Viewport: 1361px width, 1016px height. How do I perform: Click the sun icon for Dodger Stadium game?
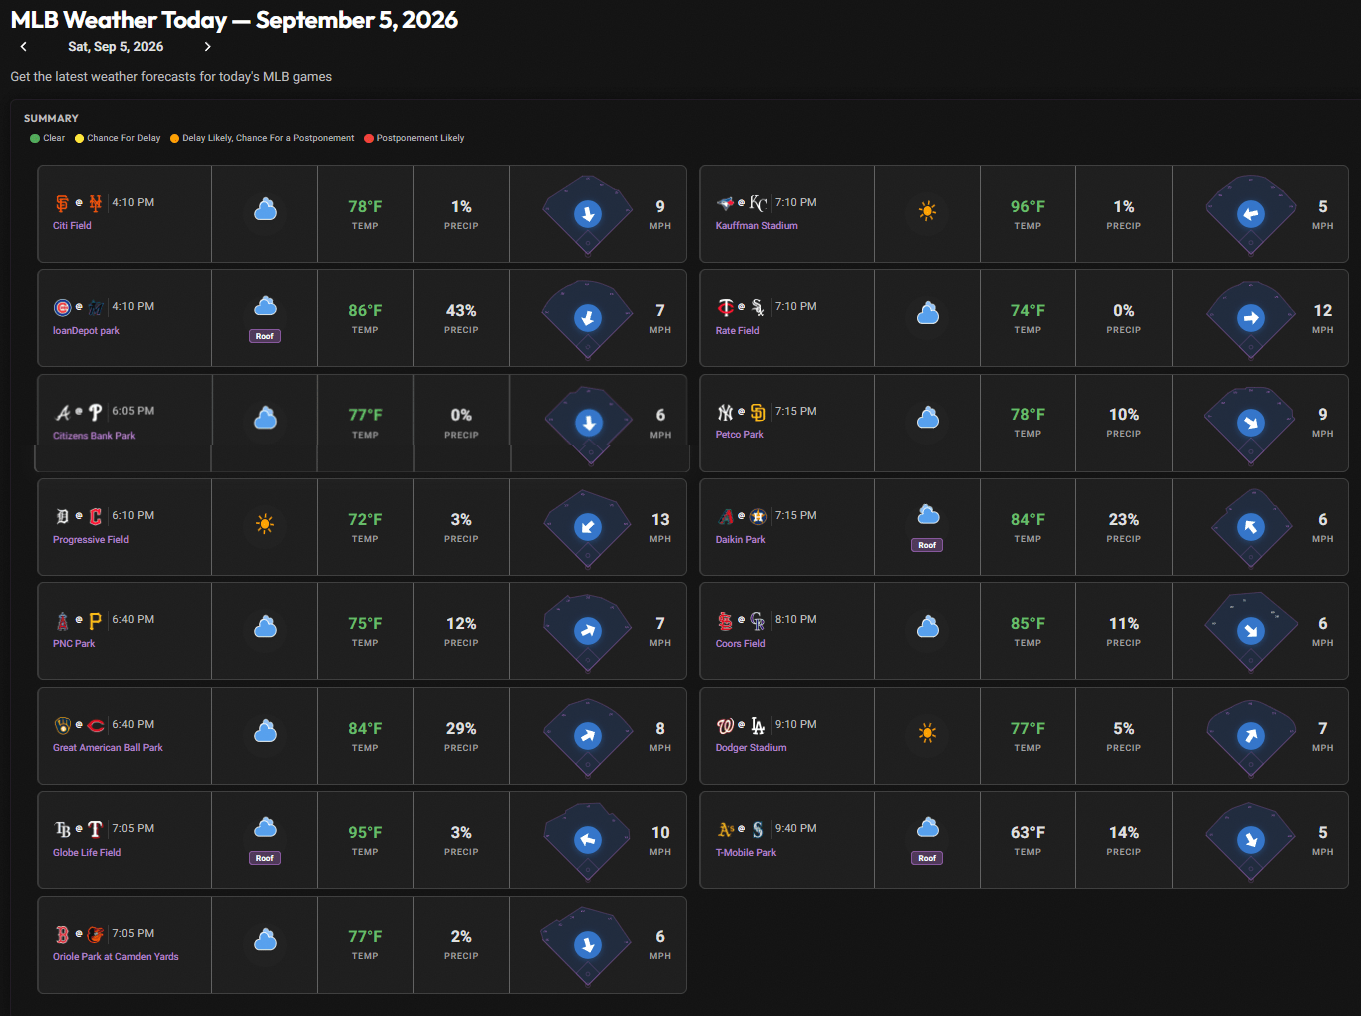[x=927, y=733]
